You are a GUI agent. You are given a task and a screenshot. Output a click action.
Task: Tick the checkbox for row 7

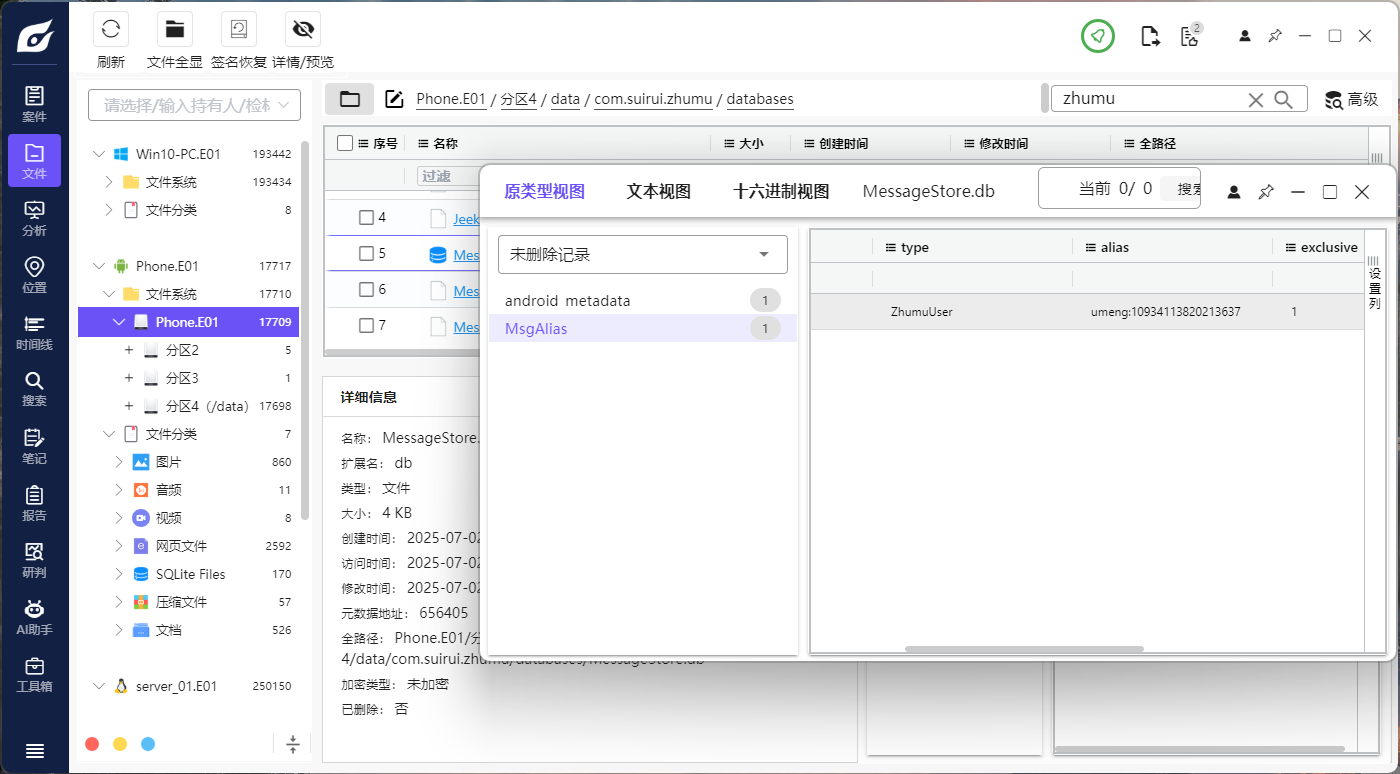coord(366,325)
